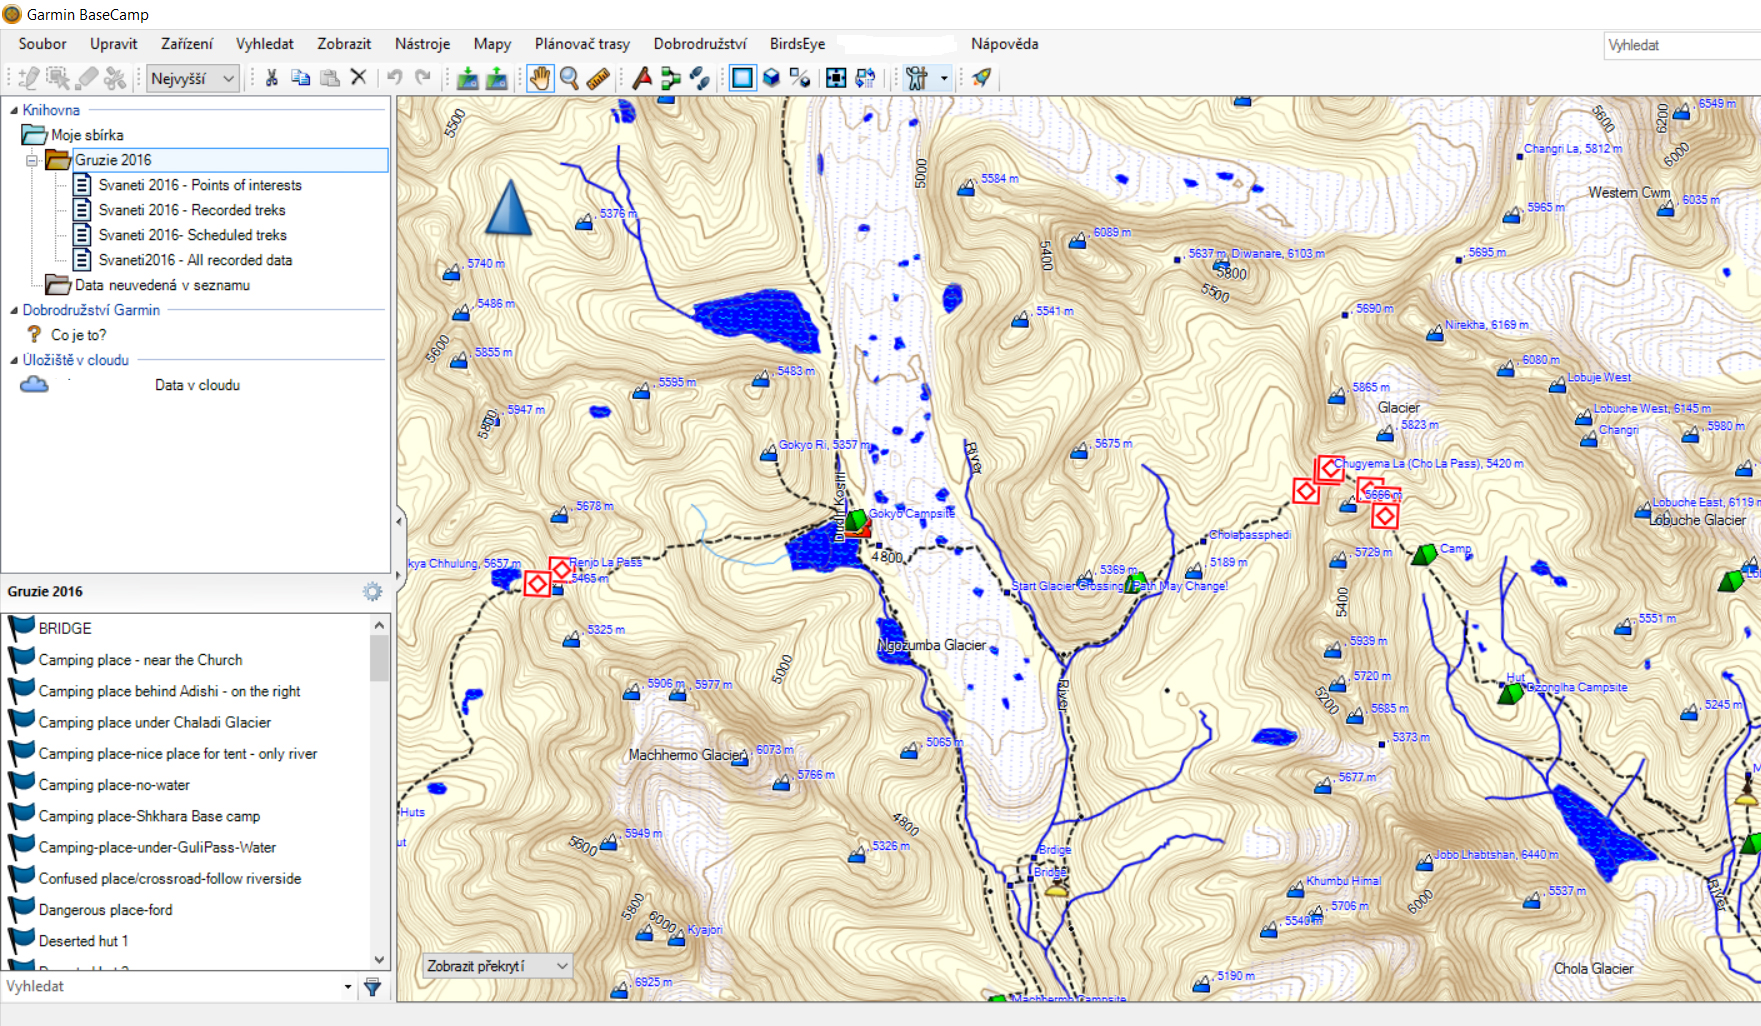
Task: Select Svaneti 2016- Scheduled treks list
Action: (x=193, y=235)
